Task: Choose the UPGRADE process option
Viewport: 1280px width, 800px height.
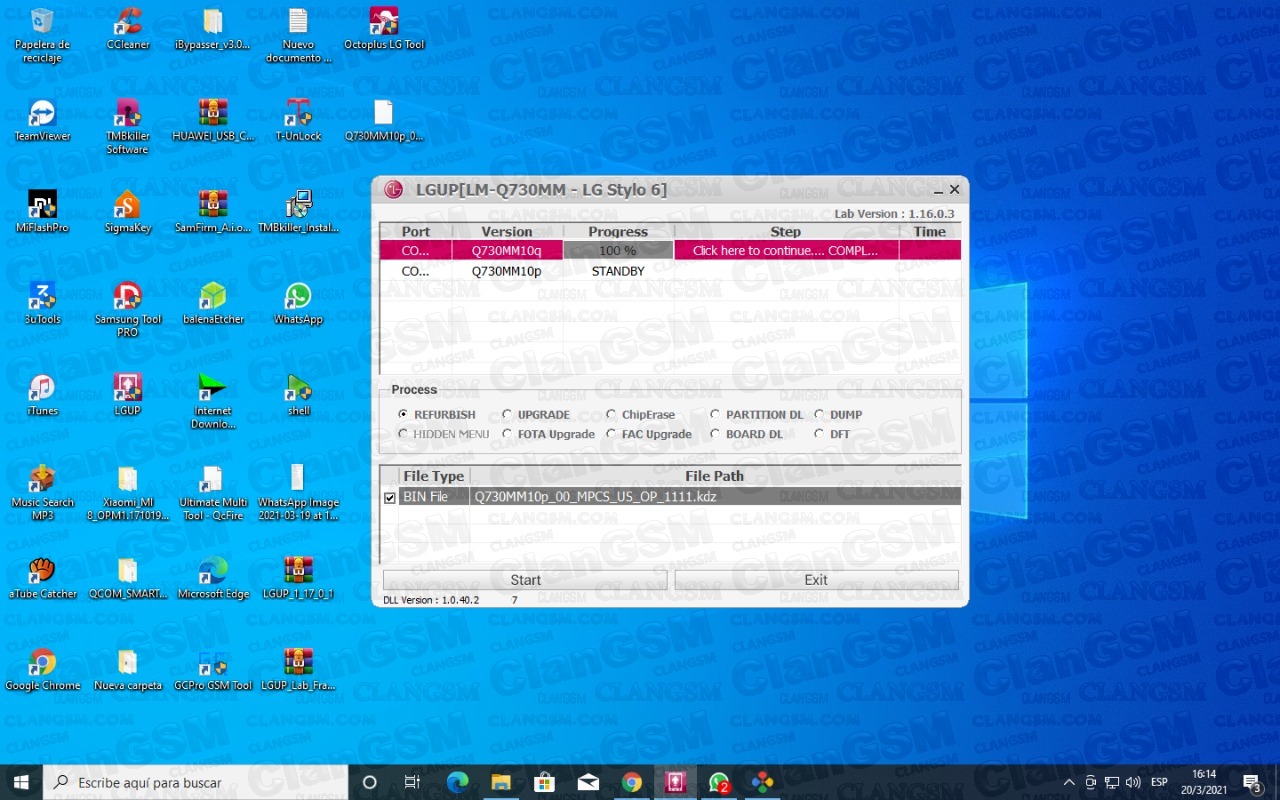Action: click(x=536, y=415)
